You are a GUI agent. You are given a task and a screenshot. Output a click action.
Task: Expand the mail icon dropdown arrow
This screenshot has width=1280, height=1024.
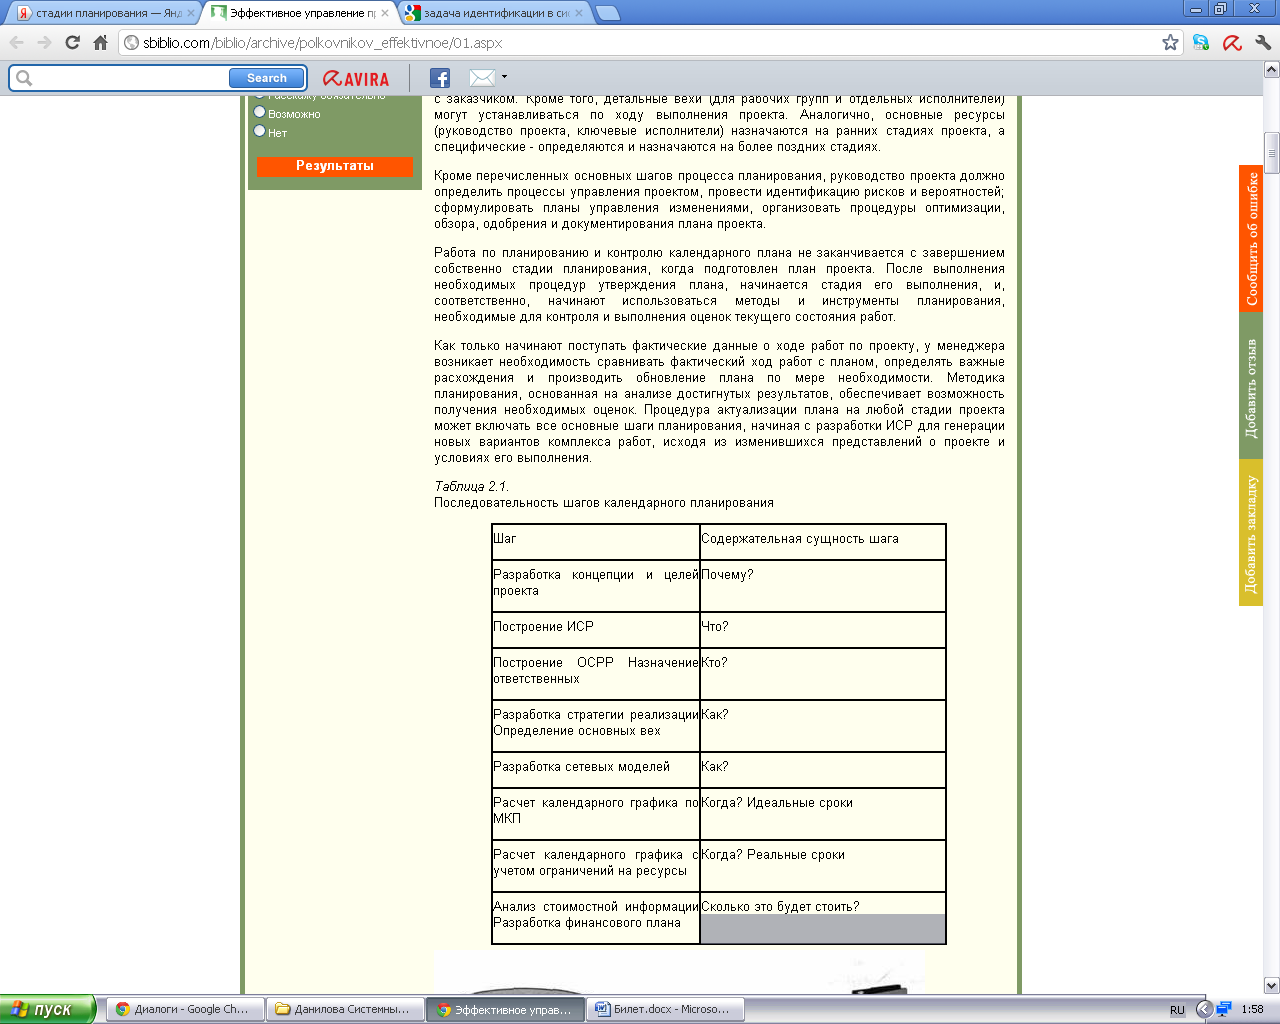504,77
